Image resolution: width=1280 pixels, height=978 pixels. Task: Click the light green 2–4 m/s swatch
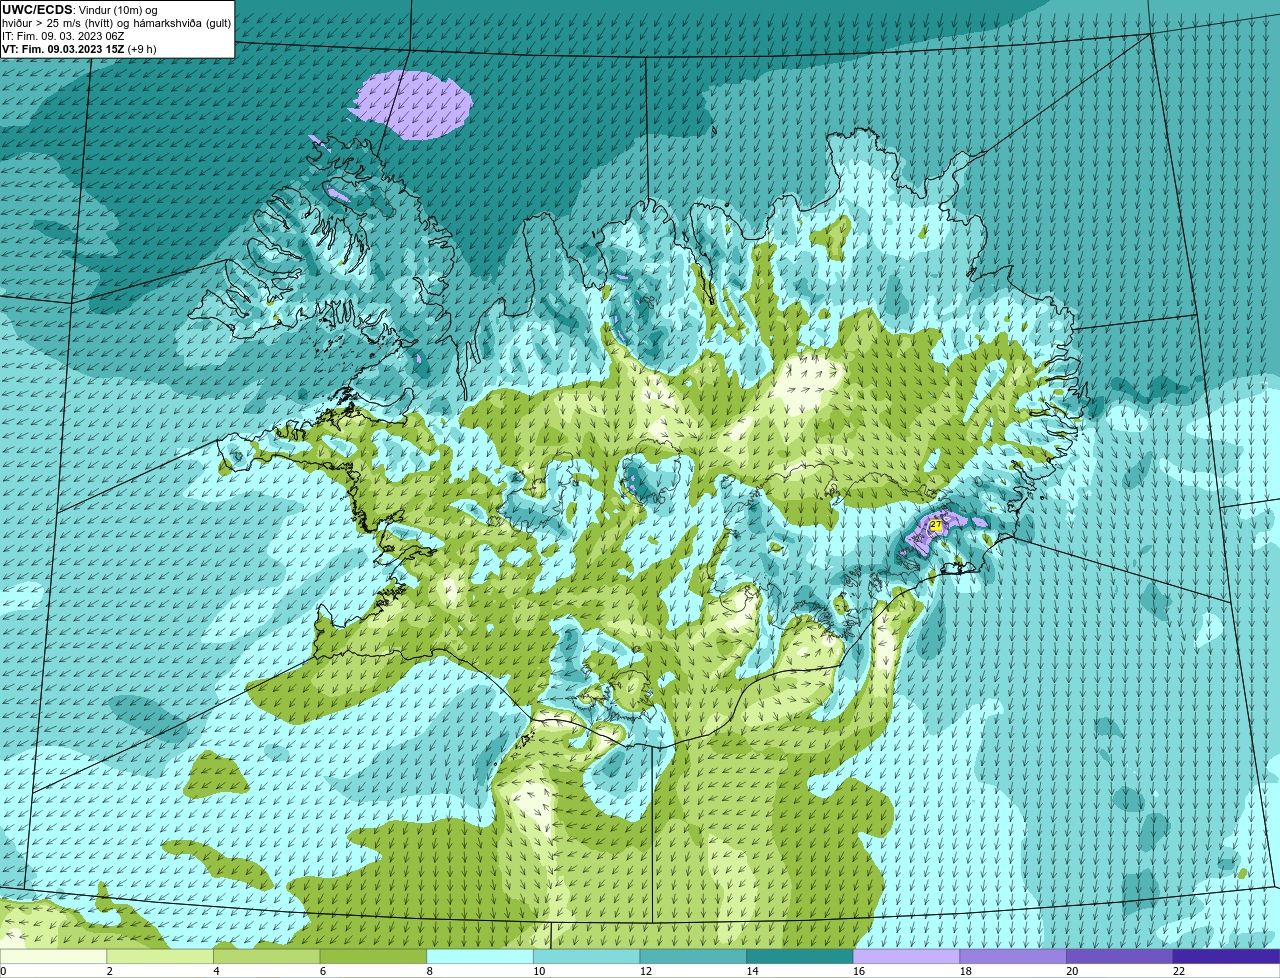tap(160, 956)
